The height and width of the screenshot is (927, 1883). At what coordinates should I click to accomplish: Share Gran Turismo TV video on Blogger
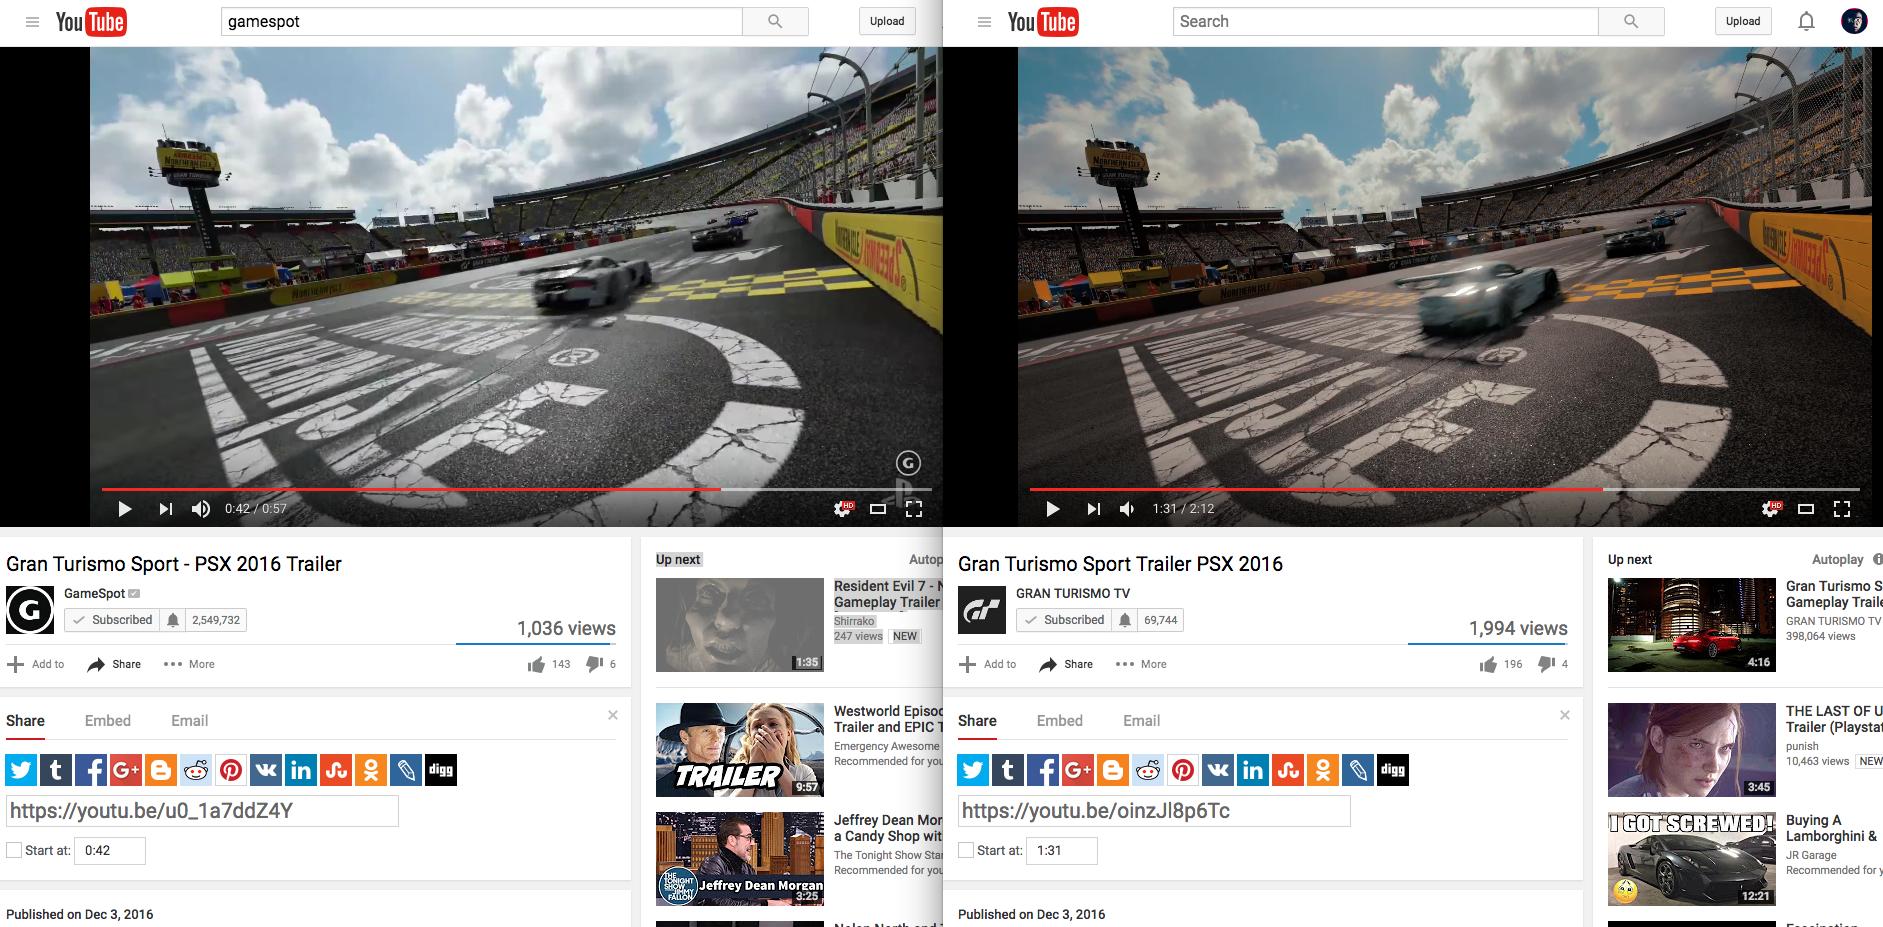click(1113, 770)
